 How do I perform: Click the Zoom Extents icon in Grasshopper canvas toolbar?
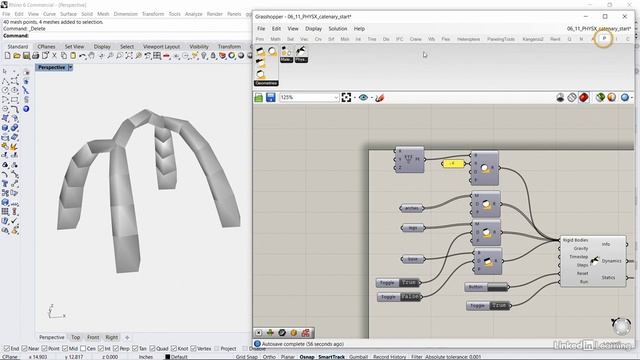[x=346, y=98]
